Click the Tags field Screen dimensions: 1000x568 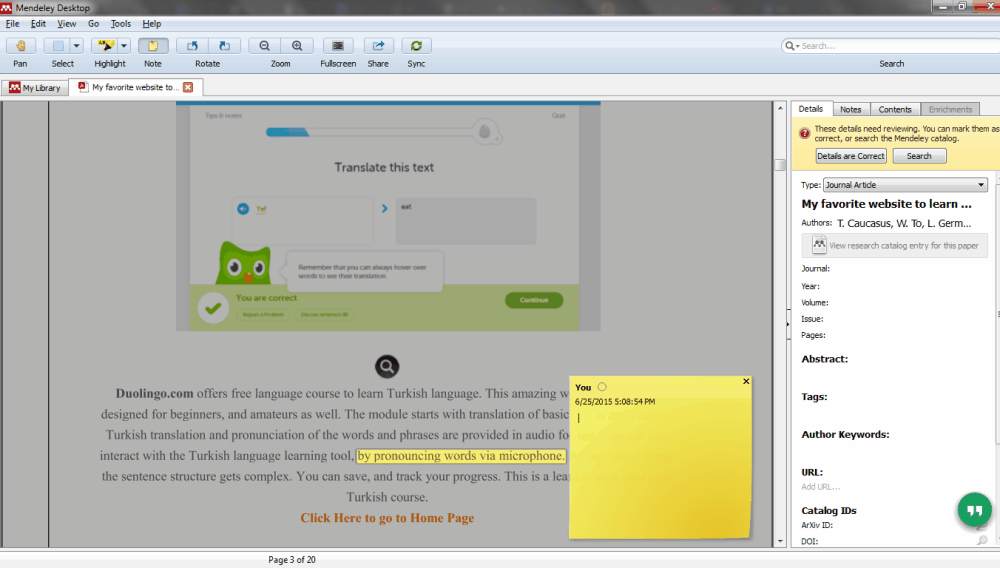click(x=814, y=397)
